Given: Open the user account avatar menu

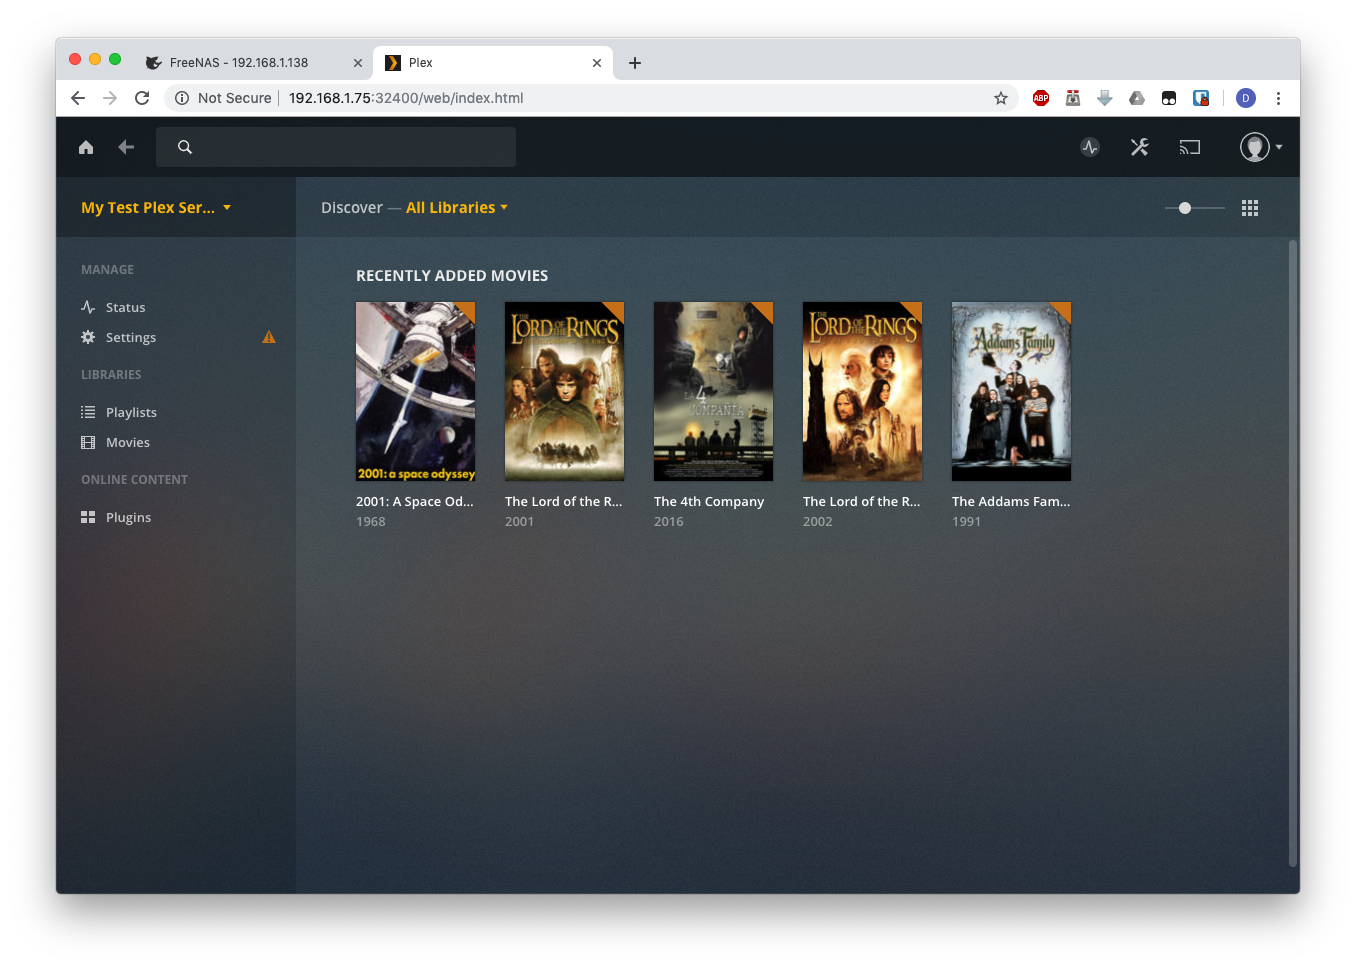Looking at the screenshot, I should tap(1260, 147).
